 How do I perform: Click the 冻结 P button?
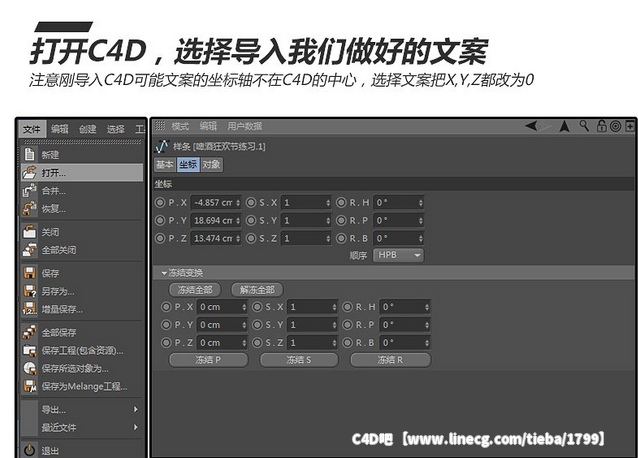click(x=208, y=360)
